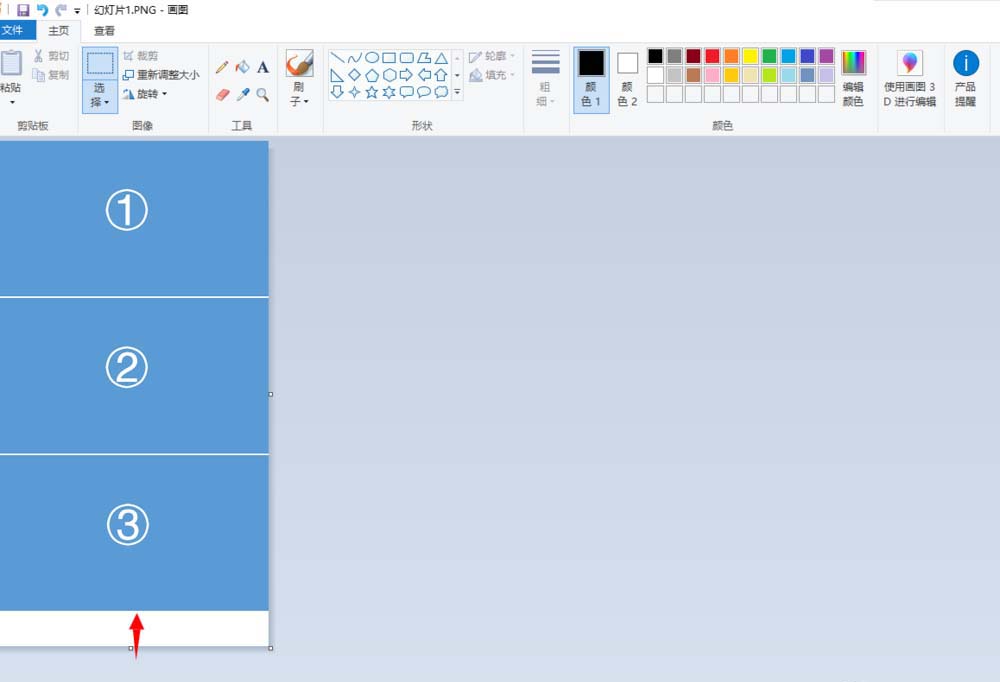The height and width of the screenshot is (682, 1000).
Task: Pick the purple color swatch
Action: pyautogui.click(x=827, y=56)
